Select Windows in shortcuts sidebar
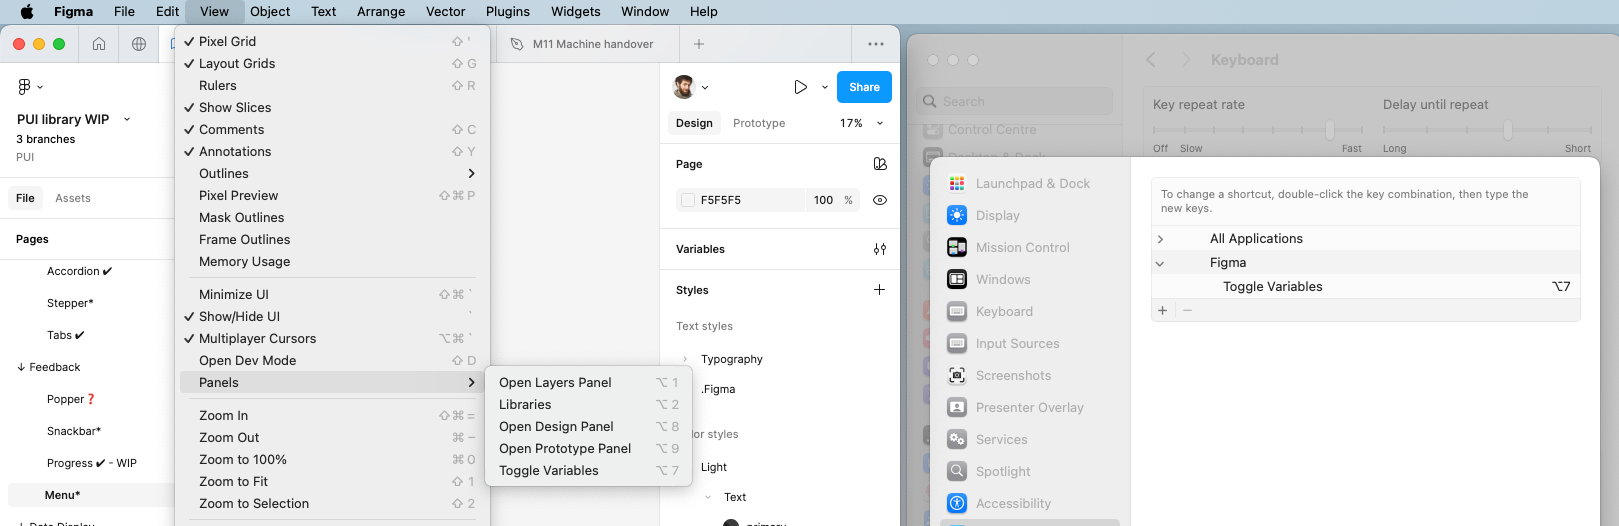This screenshot has height=526, width=1619. point(988,279)
